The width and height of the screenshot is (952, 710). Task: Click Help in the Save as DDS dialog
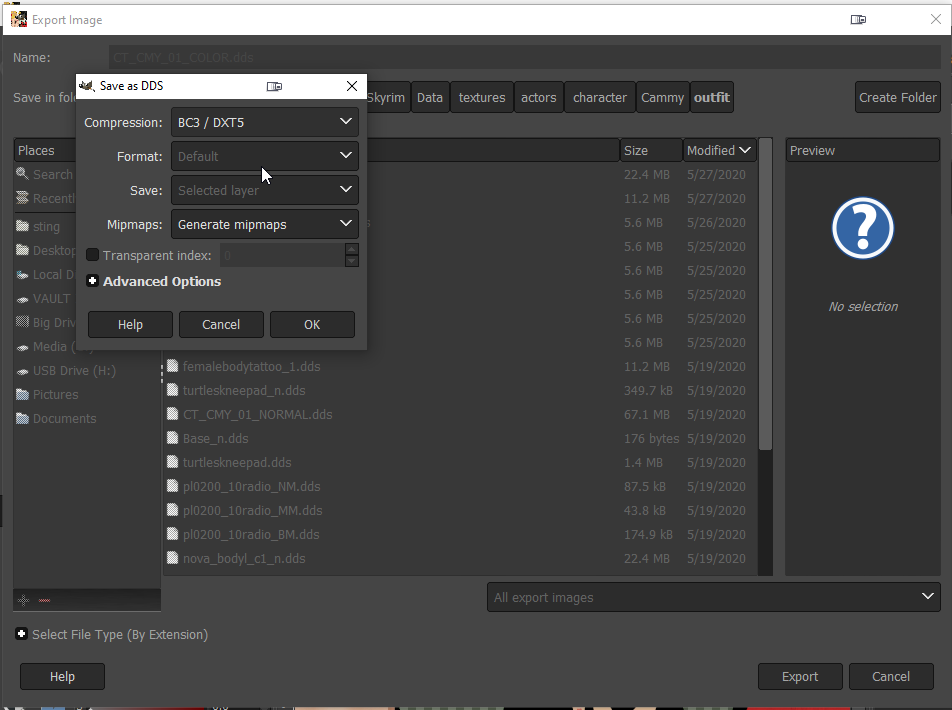click(x=131, y=324)
